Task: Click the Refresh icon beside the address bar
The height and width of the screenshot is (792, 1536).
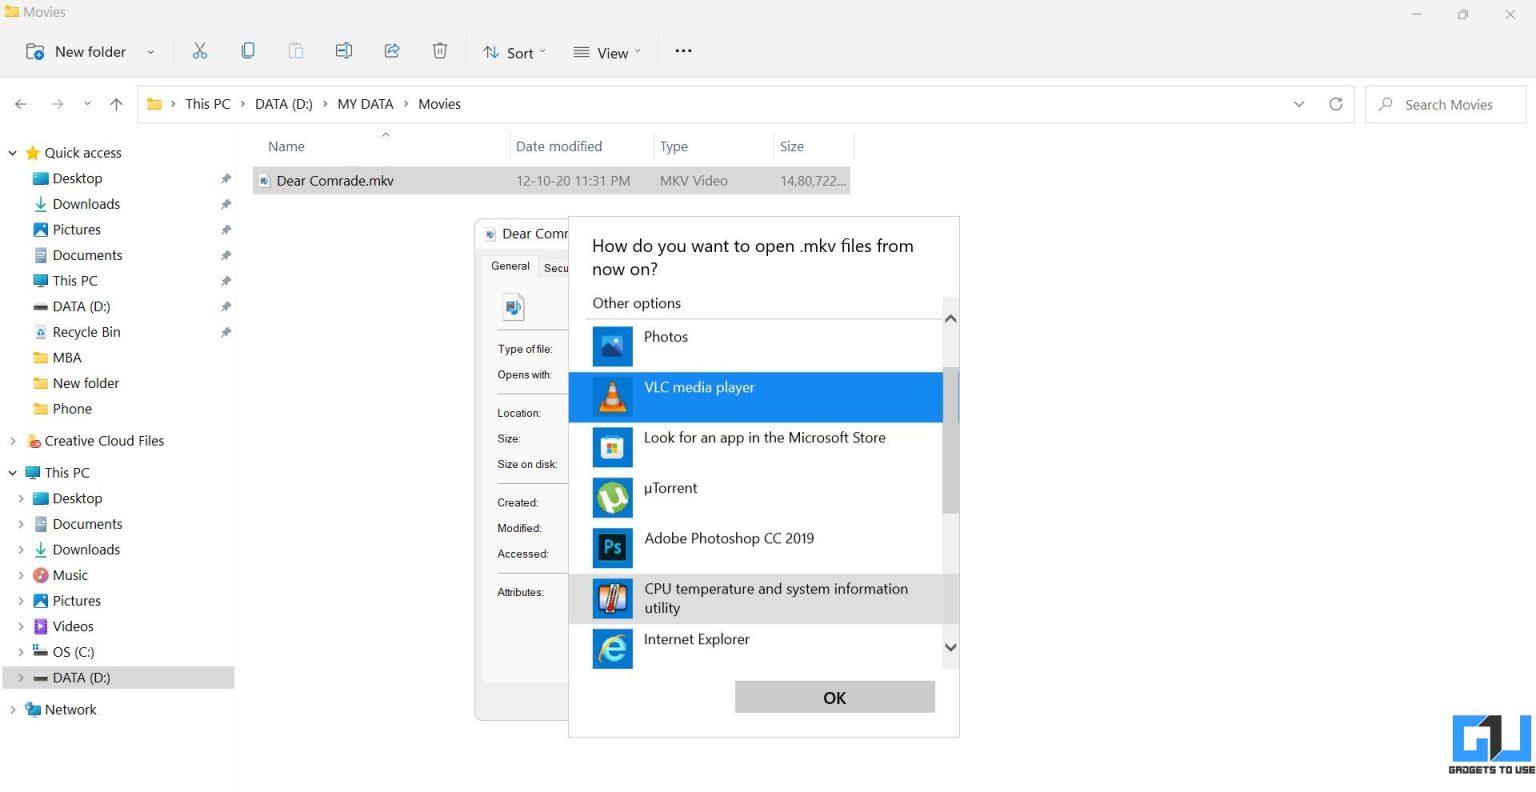Action: 1336,103
